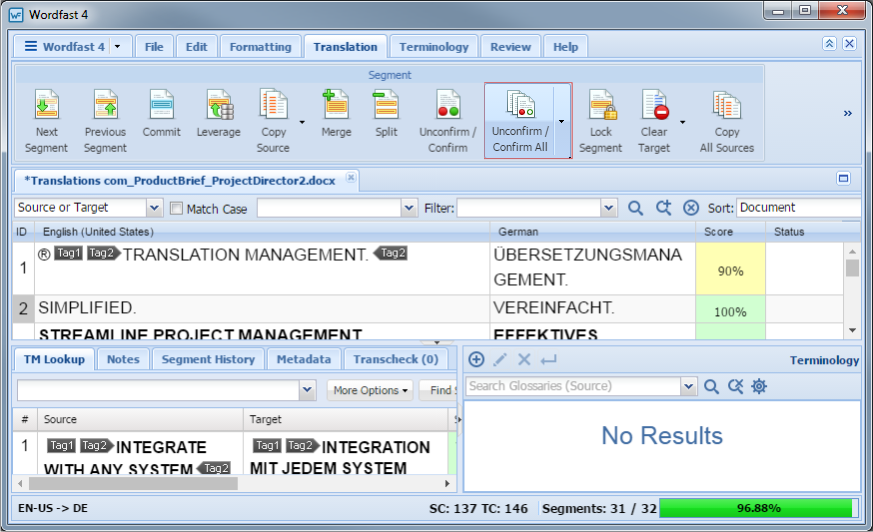Clear Target text
Image resolution: width=873 pixels, height=532 pixels.
pyautogui.click(x=654, y=121)
